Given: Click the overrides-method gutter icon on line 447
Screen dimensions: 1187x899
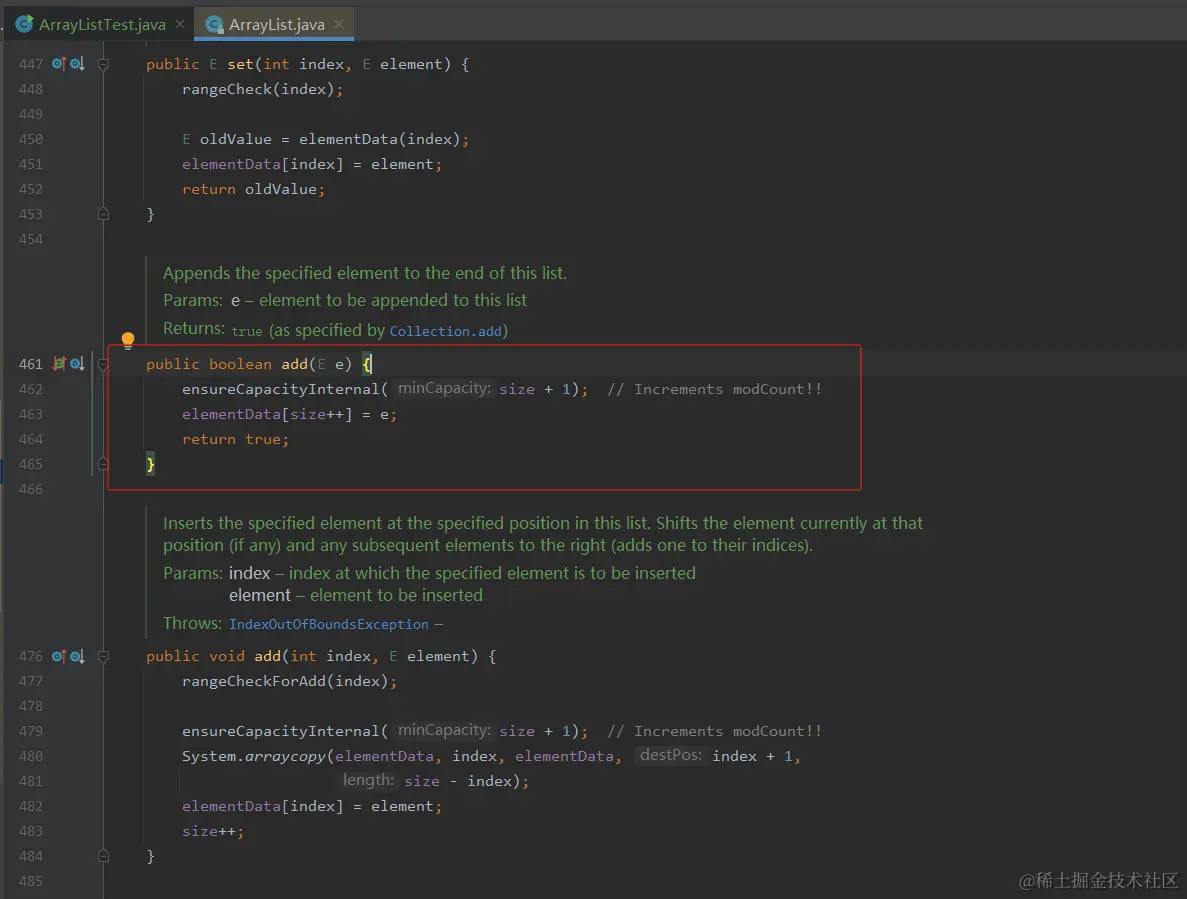Looking at the screenshot, I should pos(59,64).
